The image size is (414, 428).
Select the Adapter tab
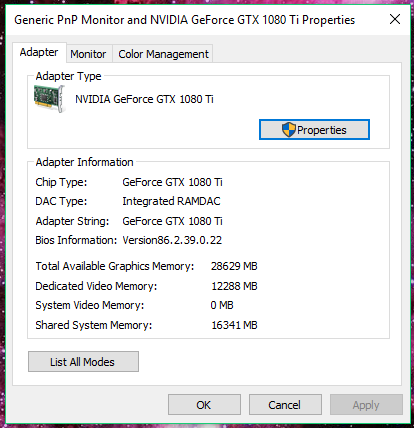click(x=39, y=52)
